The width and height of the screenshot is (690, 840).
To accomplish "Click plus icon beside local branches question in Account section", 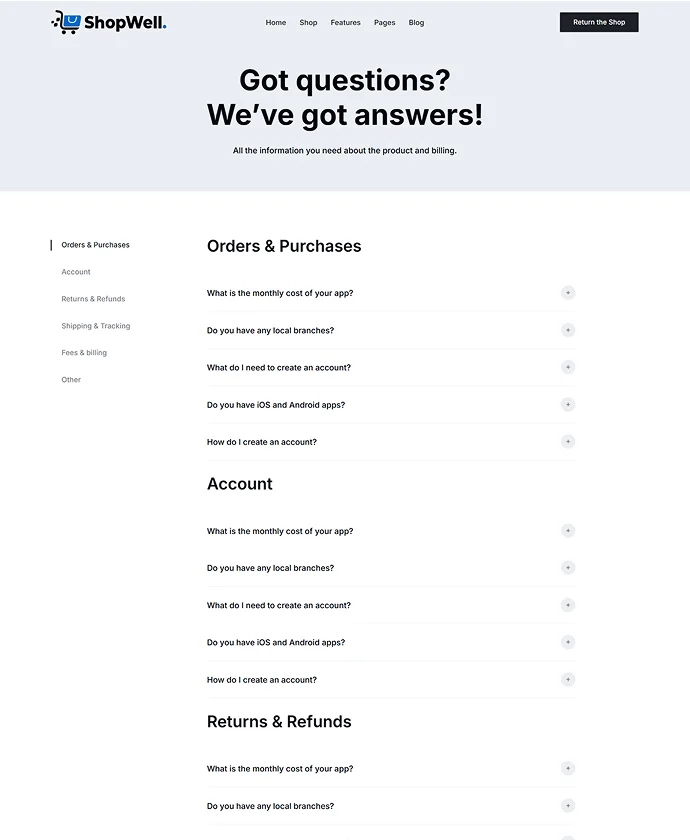I will (568, 568).
